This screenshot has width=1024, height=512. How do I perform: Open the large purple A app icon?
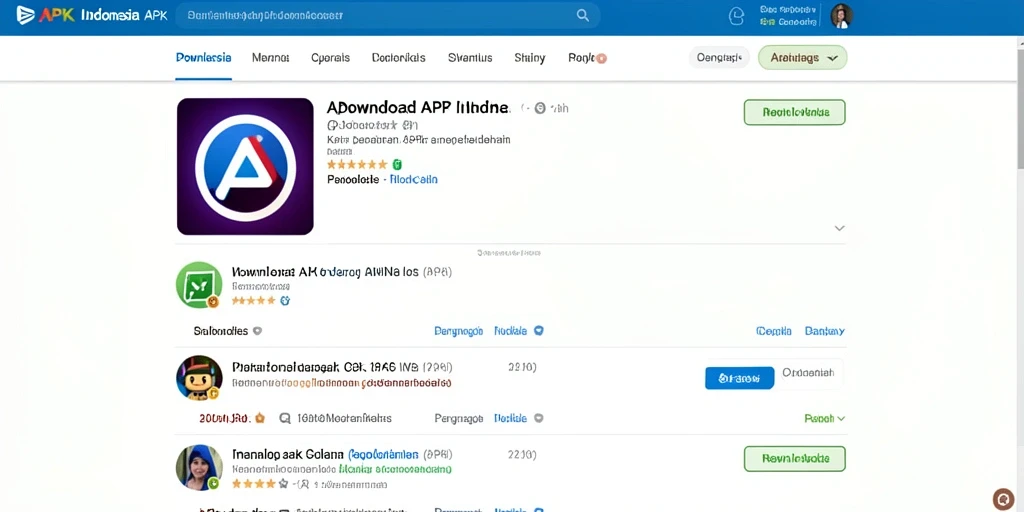pyautogui.click(x=245, y=167)
